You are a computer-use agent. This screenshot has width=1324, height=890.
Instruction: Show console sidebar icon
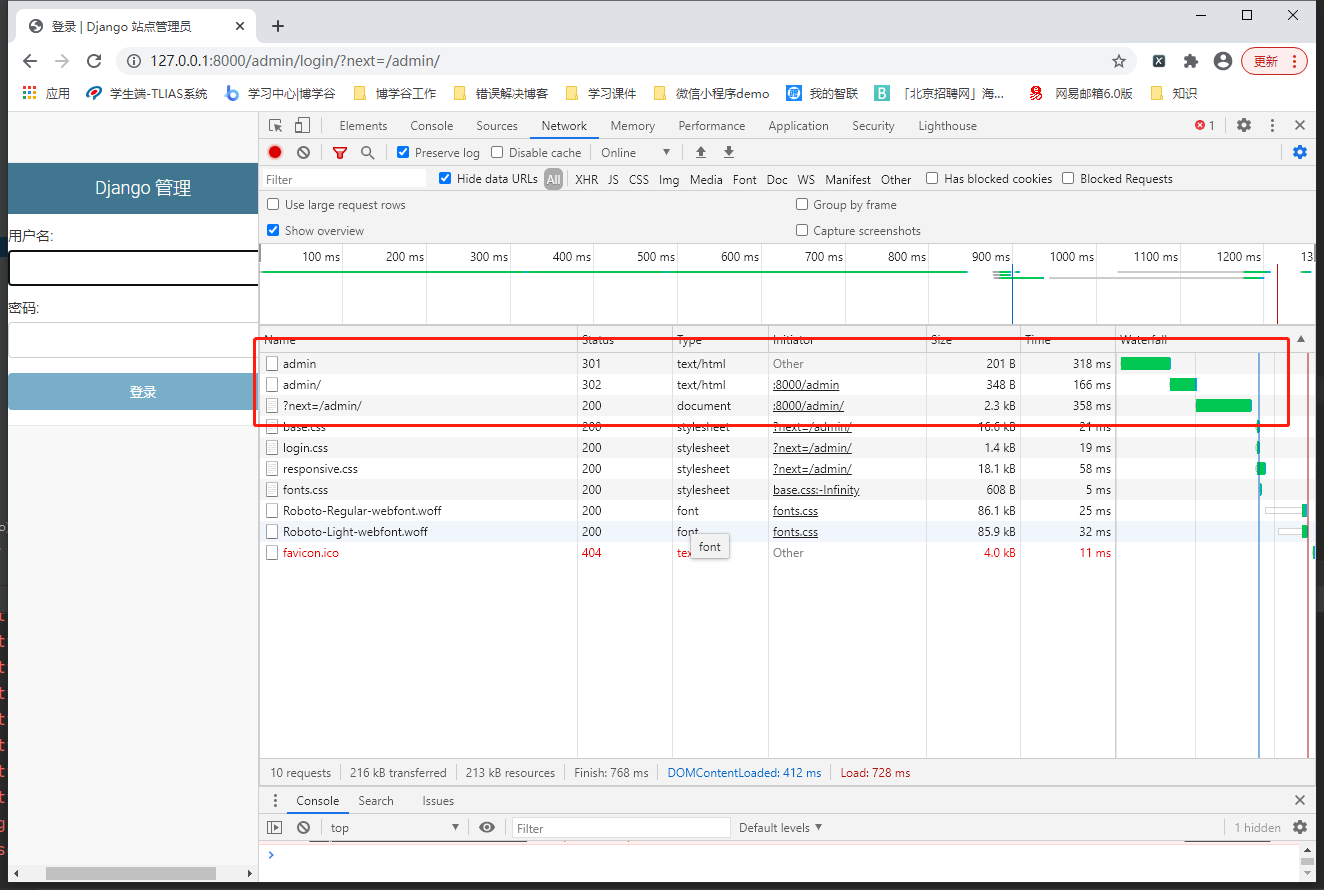pos(275,827)
